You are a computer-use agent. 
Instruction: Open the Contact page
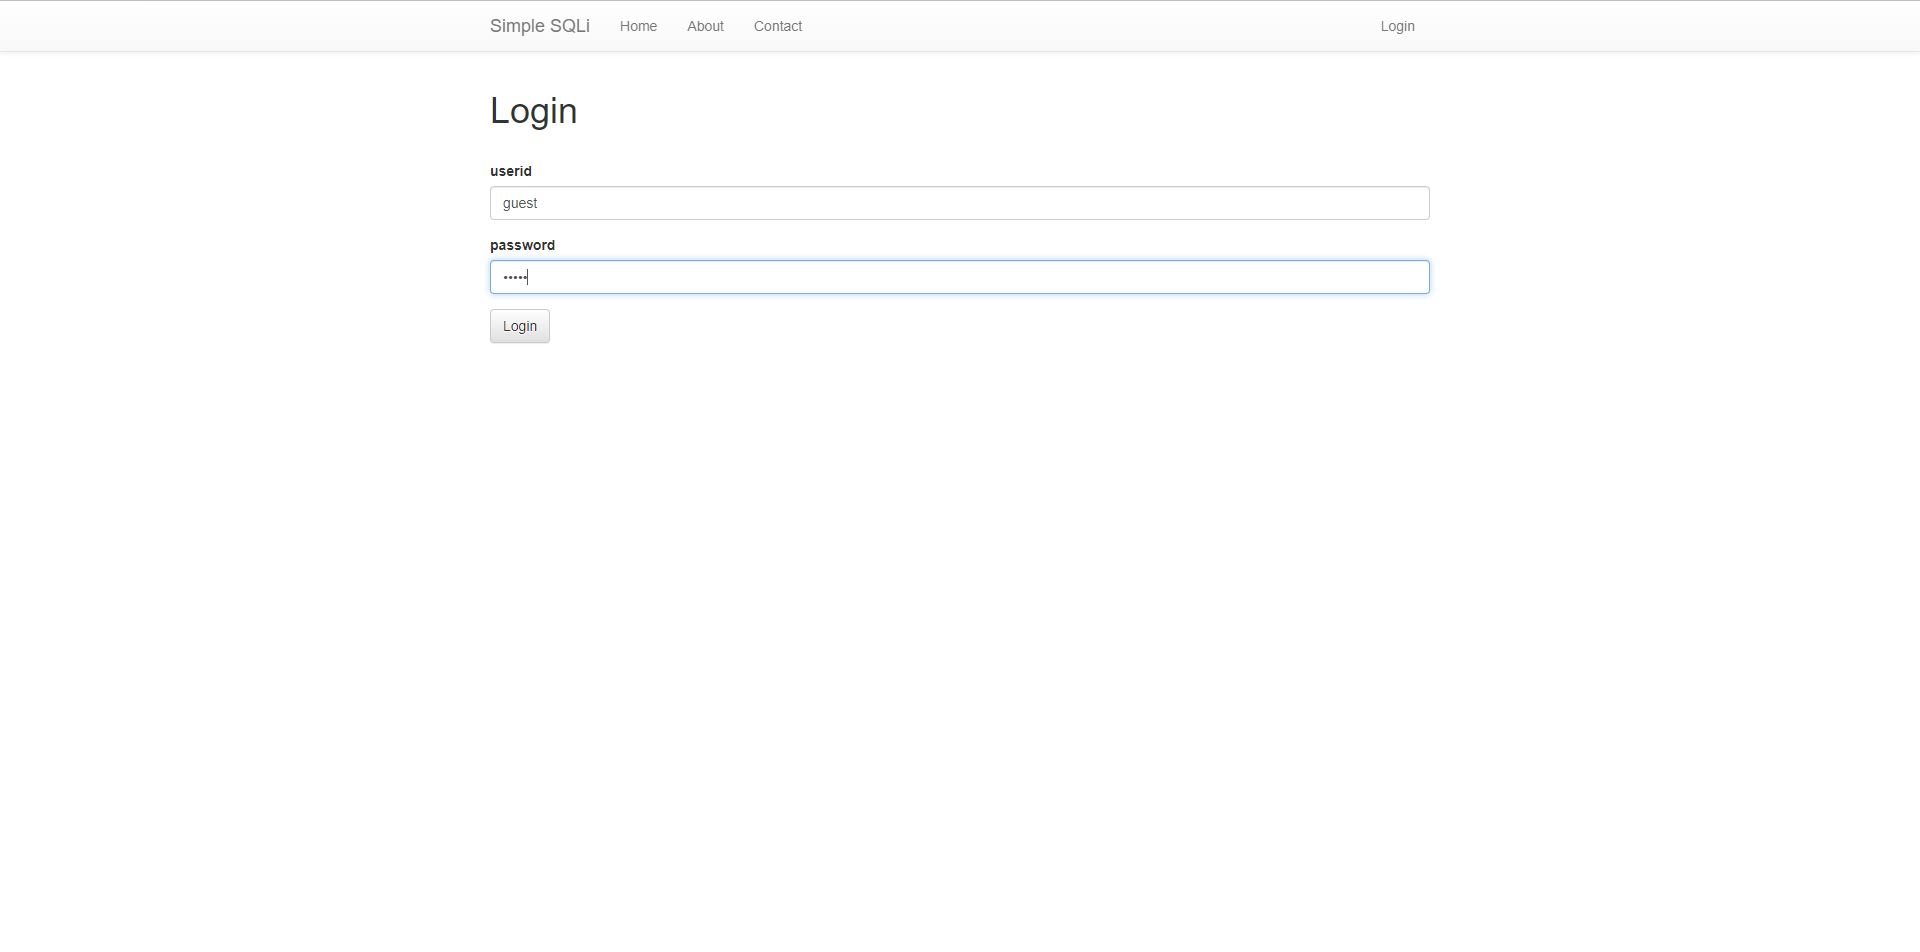tap(777, 26)
